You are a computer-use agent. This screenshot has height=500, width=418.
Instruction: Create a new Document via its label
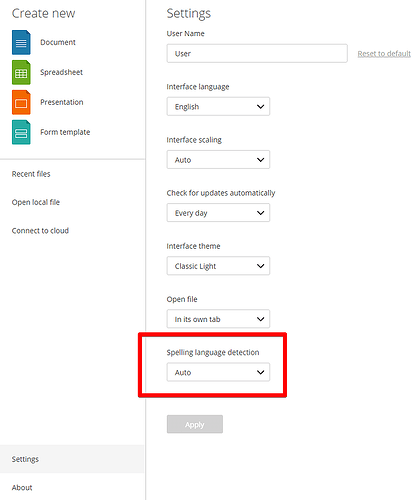pyautogui.click(x=58, y=42)
